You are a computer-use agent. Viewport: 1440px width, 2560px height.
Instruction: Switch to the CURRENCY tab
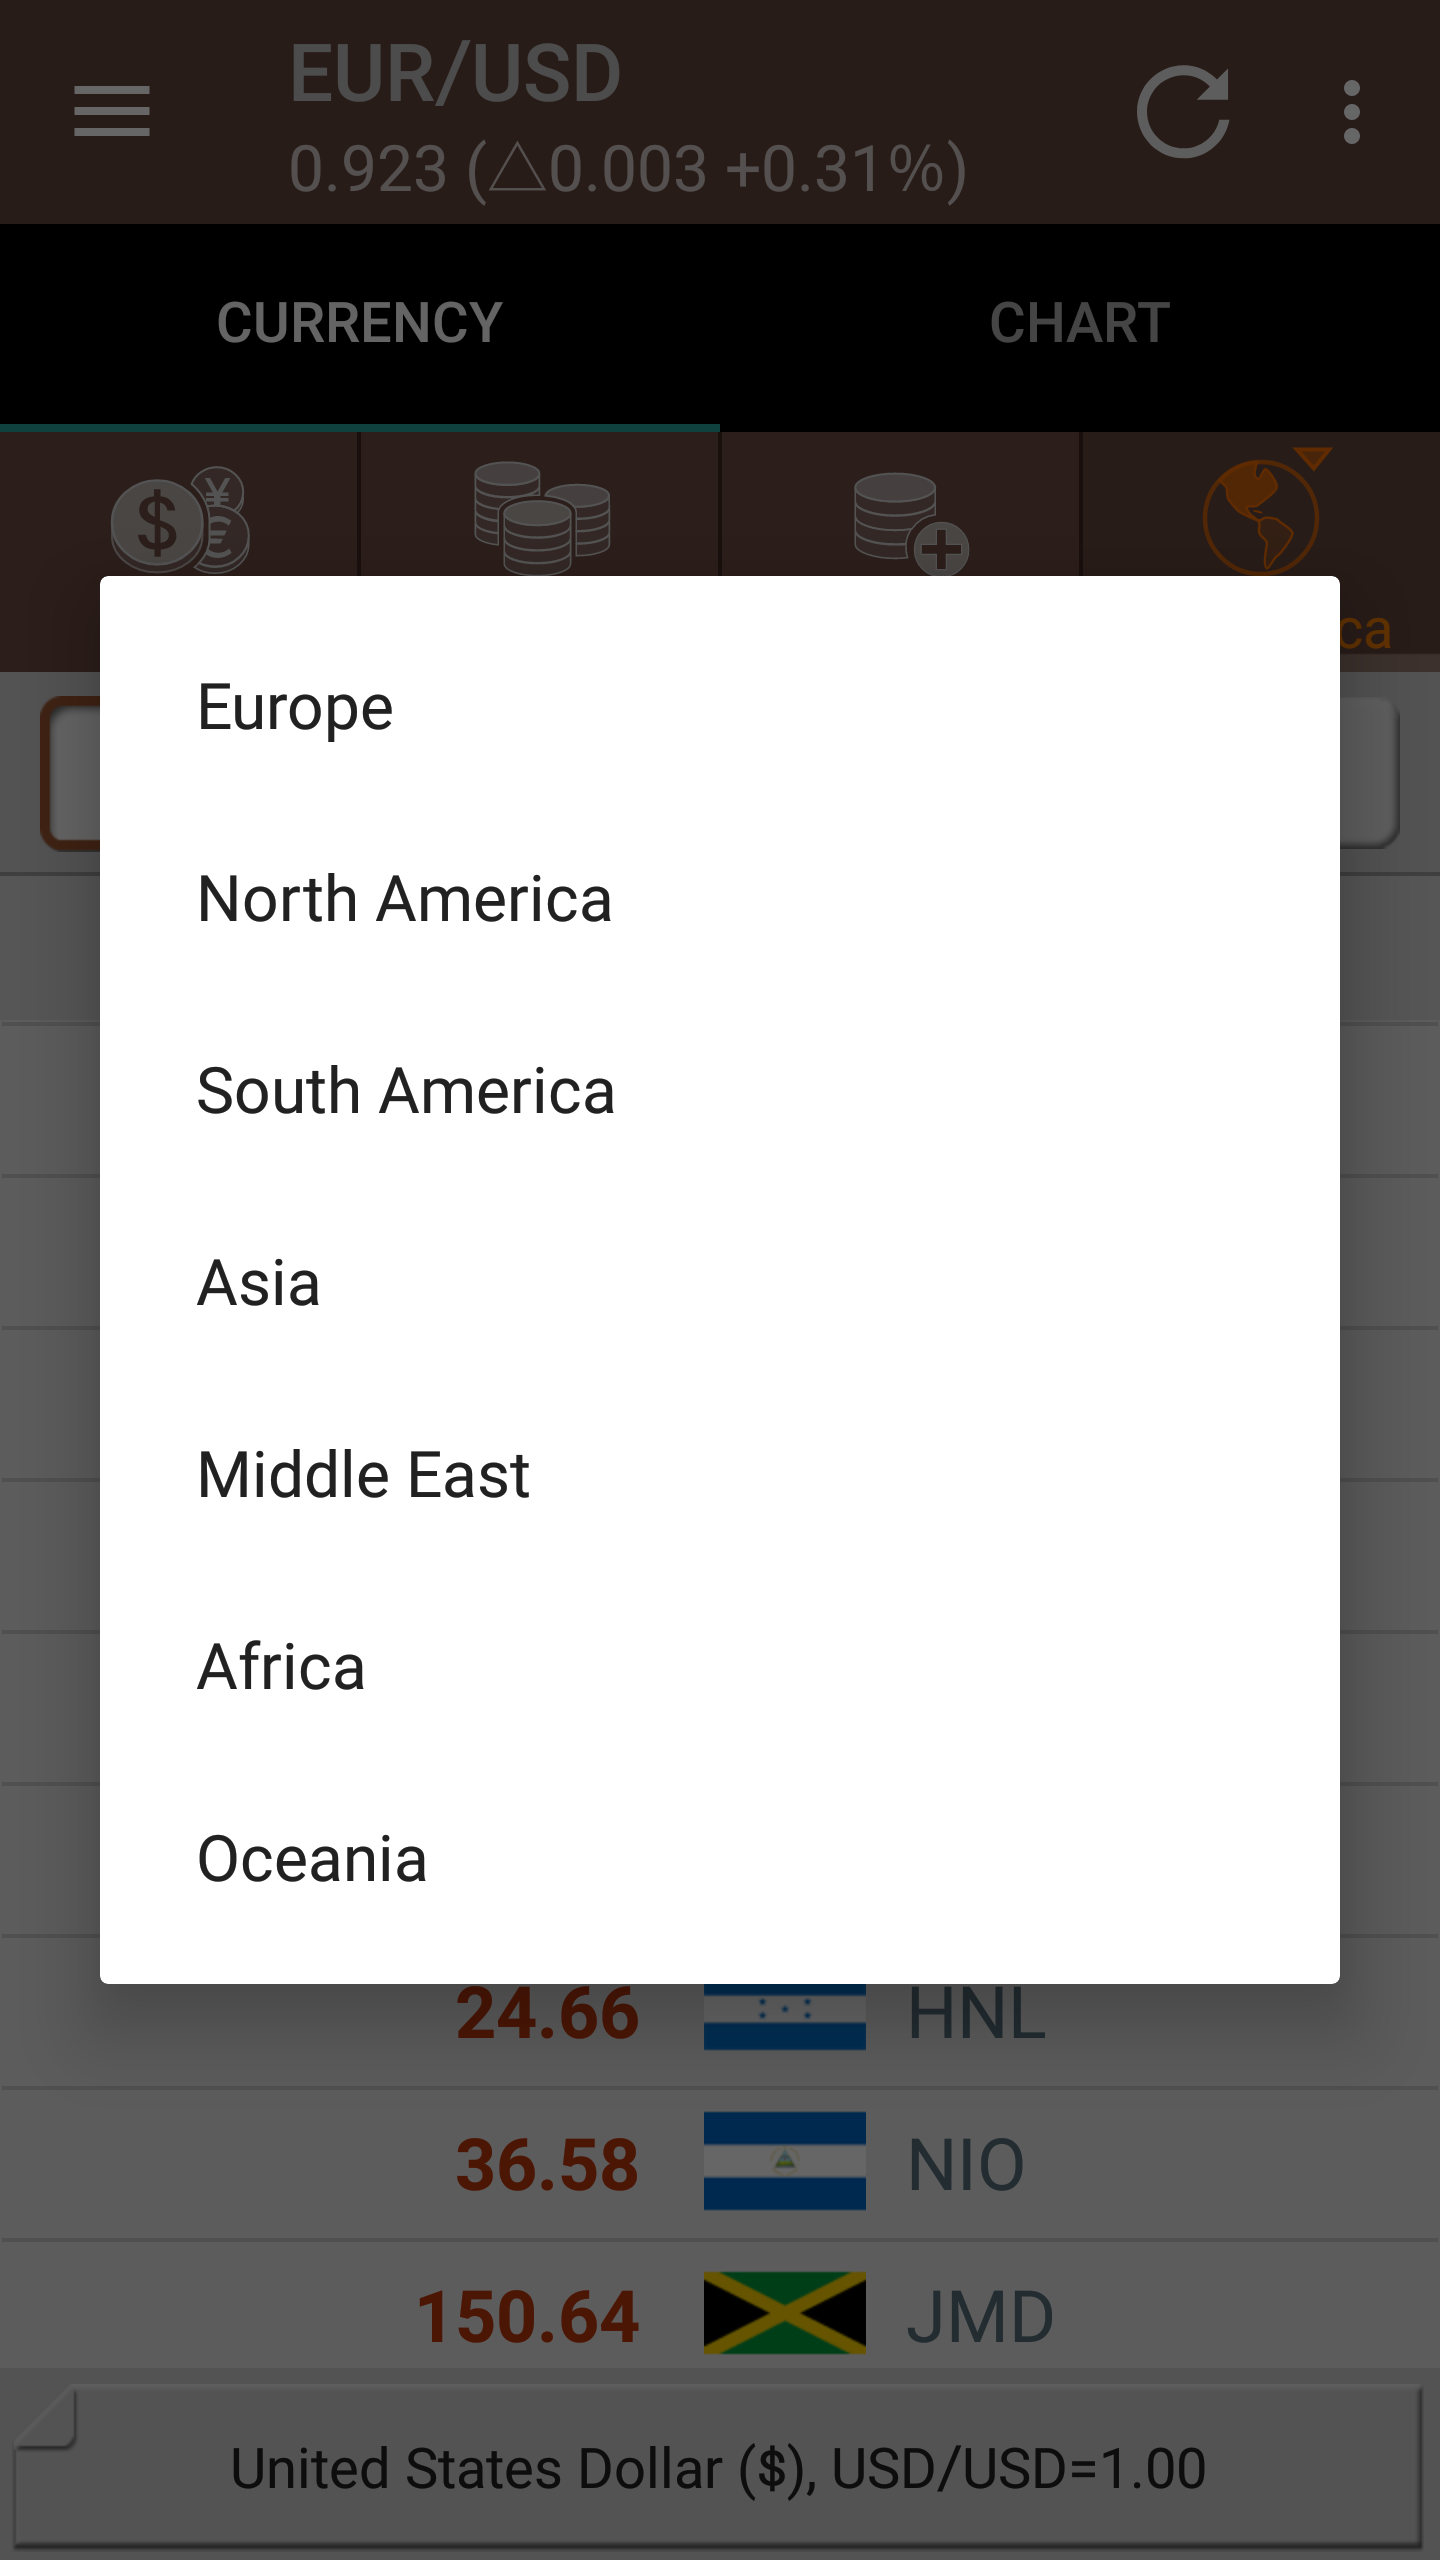point(360,324)
